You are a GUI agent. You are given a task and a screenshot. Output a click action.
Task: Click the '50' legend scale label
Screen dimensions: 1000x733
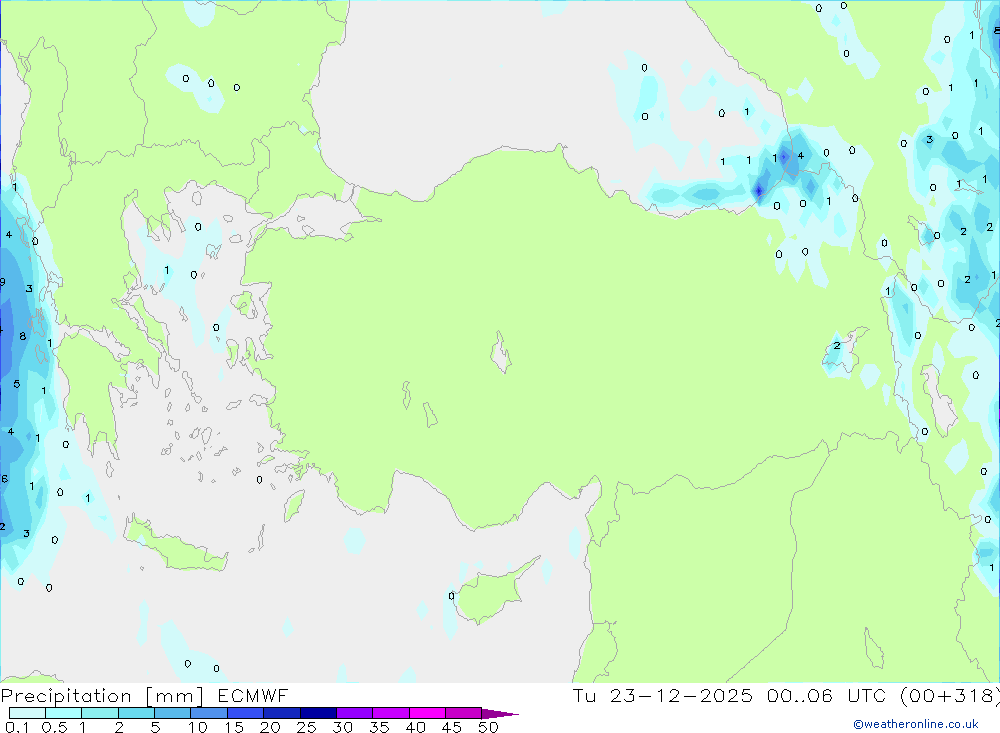coord(489,727)
